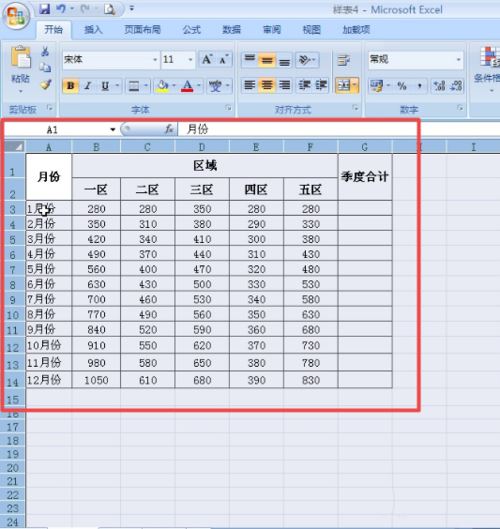Toggle center text alignment
Screen dimensions: 500x529
click(x=267, y=85)
